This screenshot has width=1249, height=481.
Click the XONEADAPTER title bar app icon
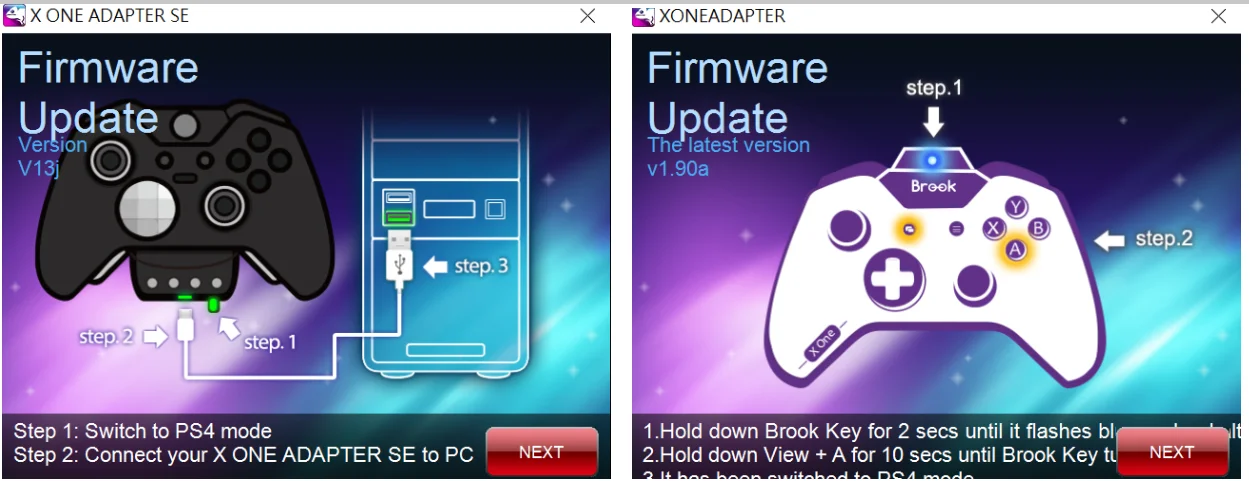pyautogui.click(x=643, y=15)
